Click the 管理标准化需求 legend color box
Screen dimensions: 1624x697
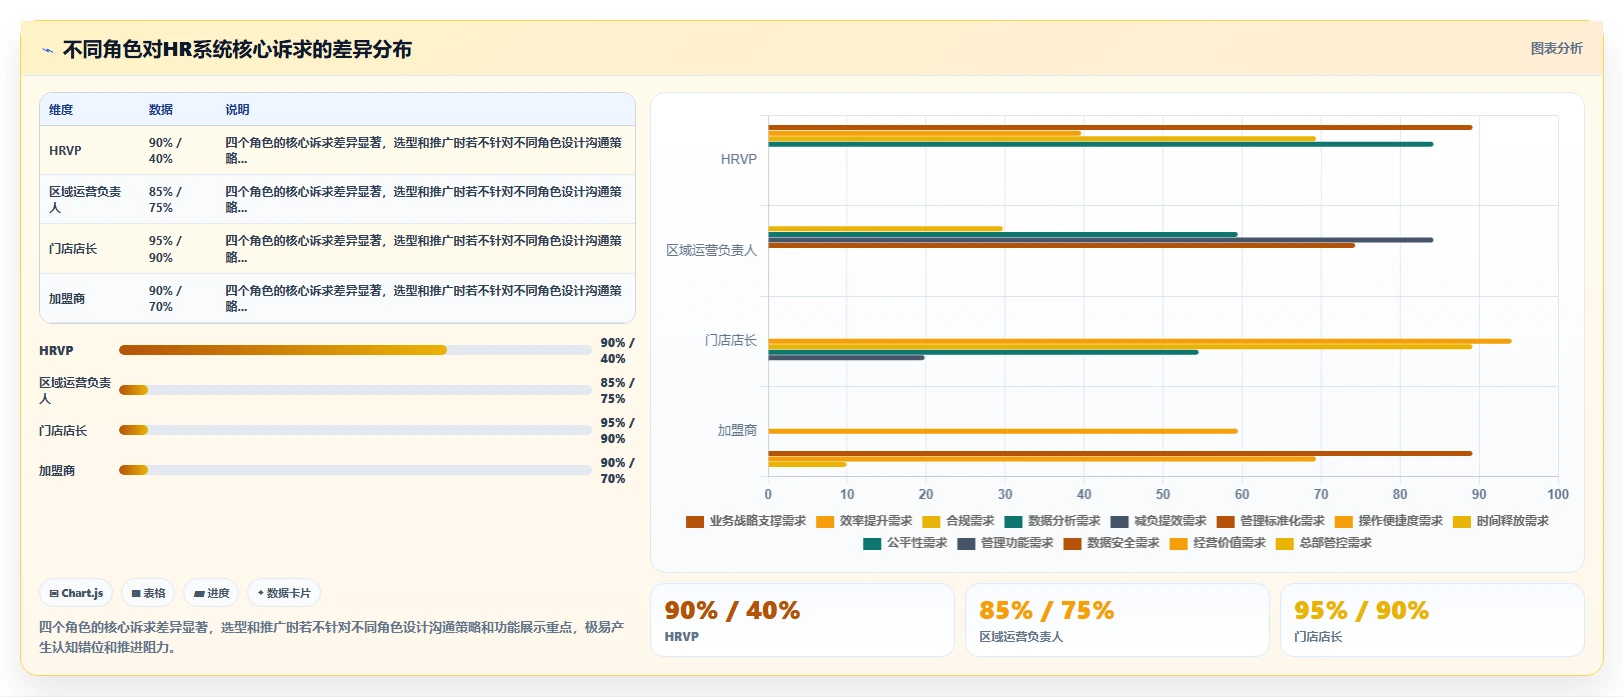[x=1225, y=521]
